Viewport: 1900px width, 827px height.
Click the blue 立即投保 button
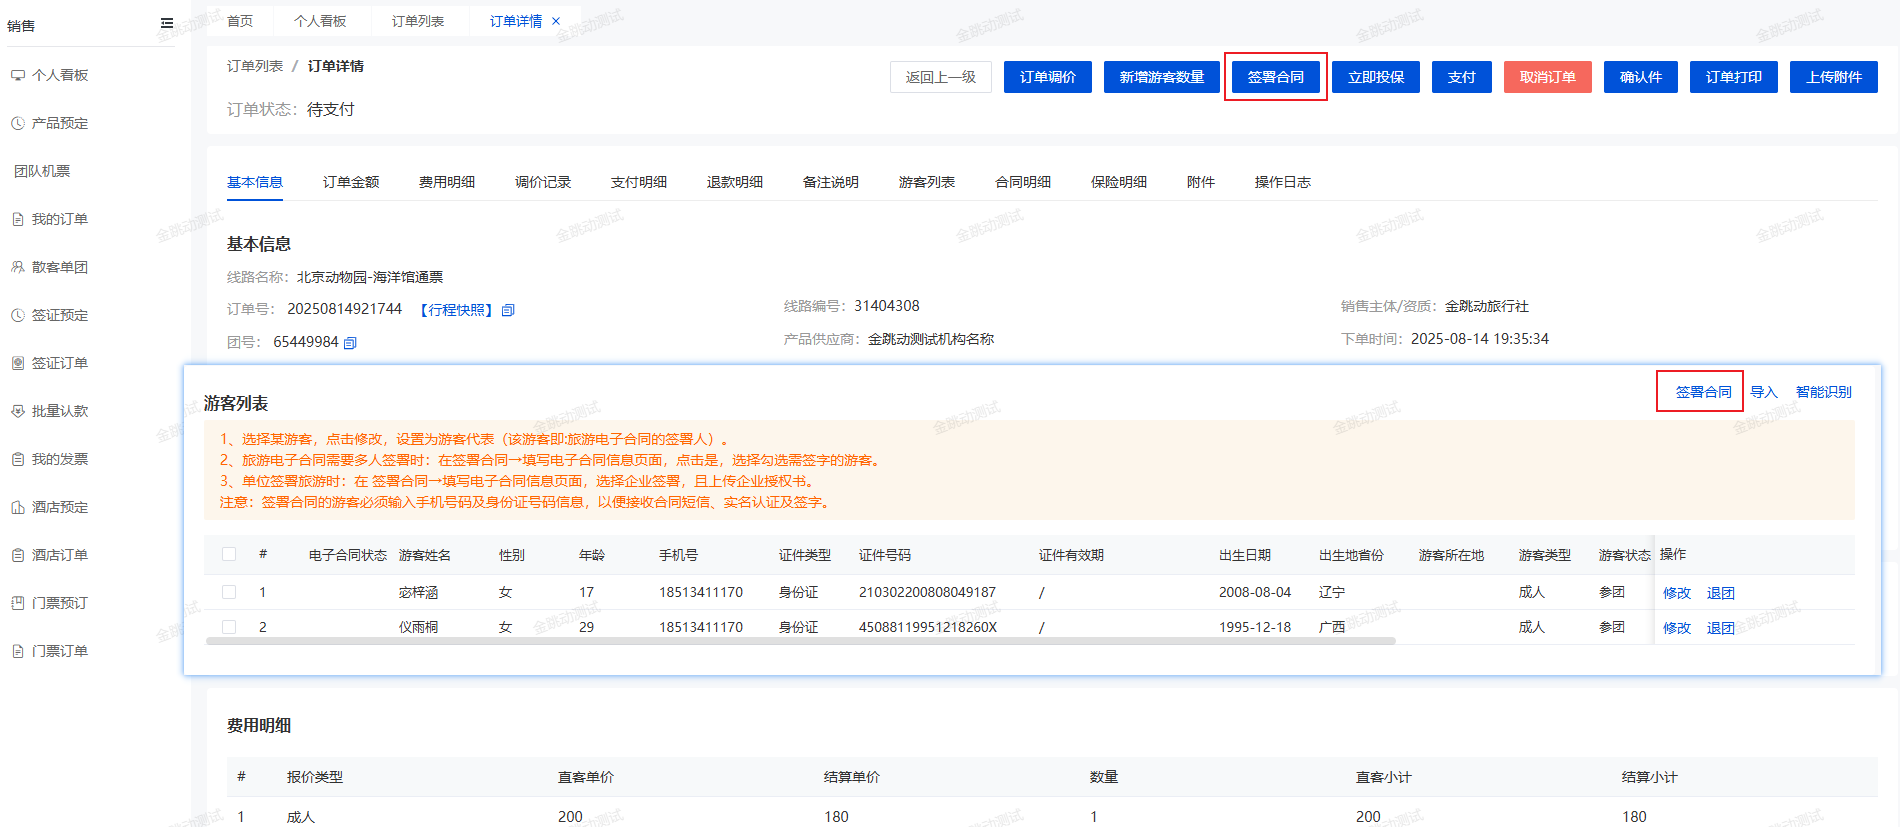coord(1375,77)
